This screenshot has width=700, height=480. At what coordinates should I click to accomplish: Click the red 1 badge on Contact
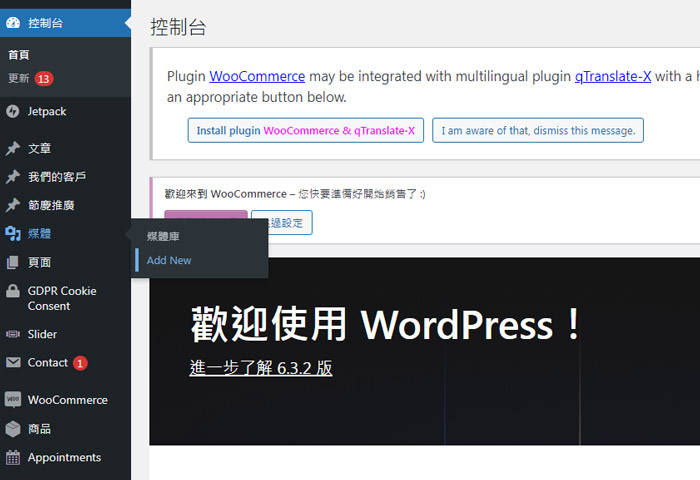click(x=80, y=363)
